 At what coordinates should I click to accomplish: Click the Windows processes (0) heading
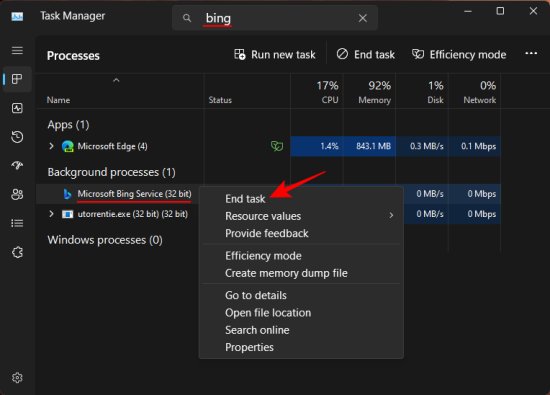[x=105, y=240]
